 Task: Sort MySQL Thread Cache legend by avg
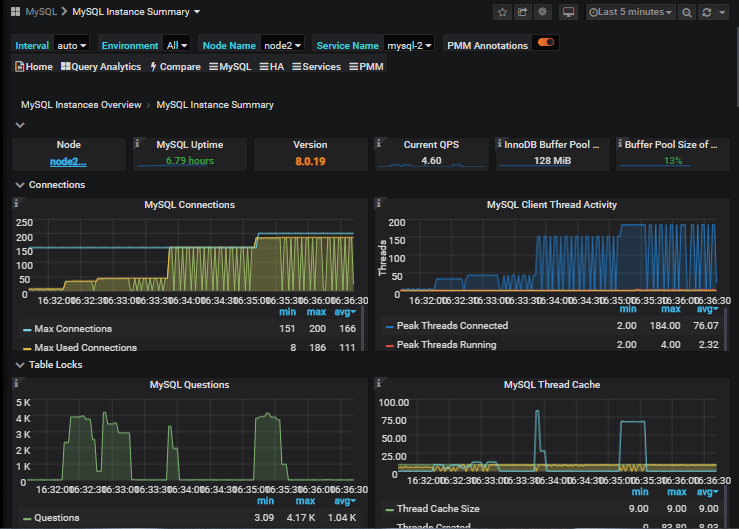point(707,492)
